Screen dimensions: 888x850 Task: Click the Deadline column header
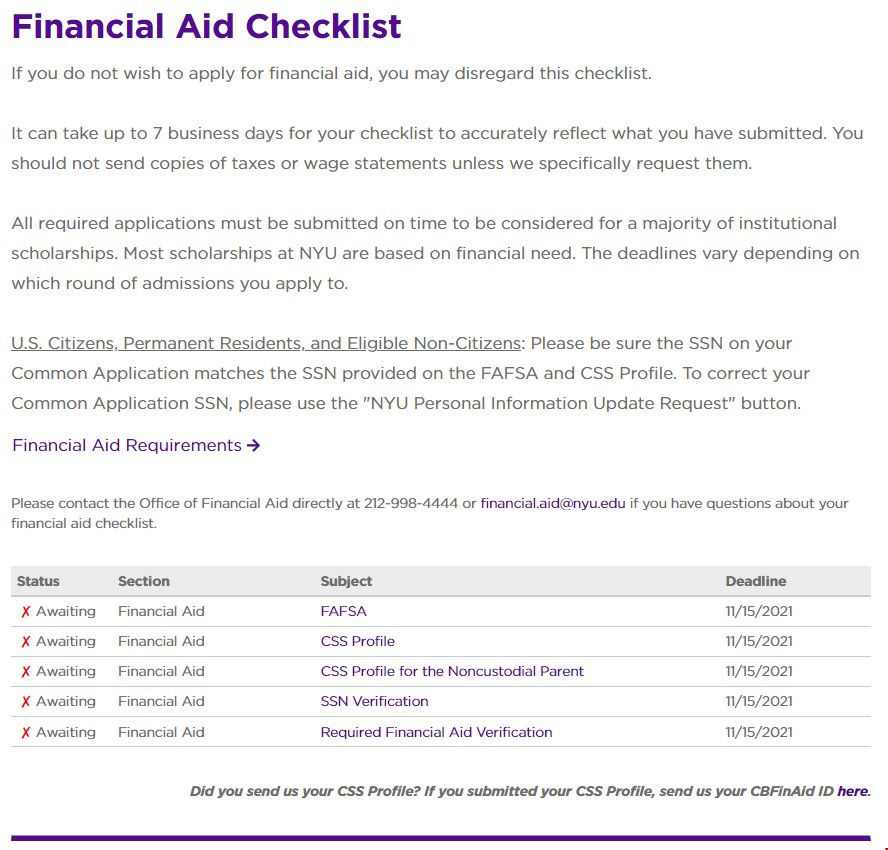point(755,581)
